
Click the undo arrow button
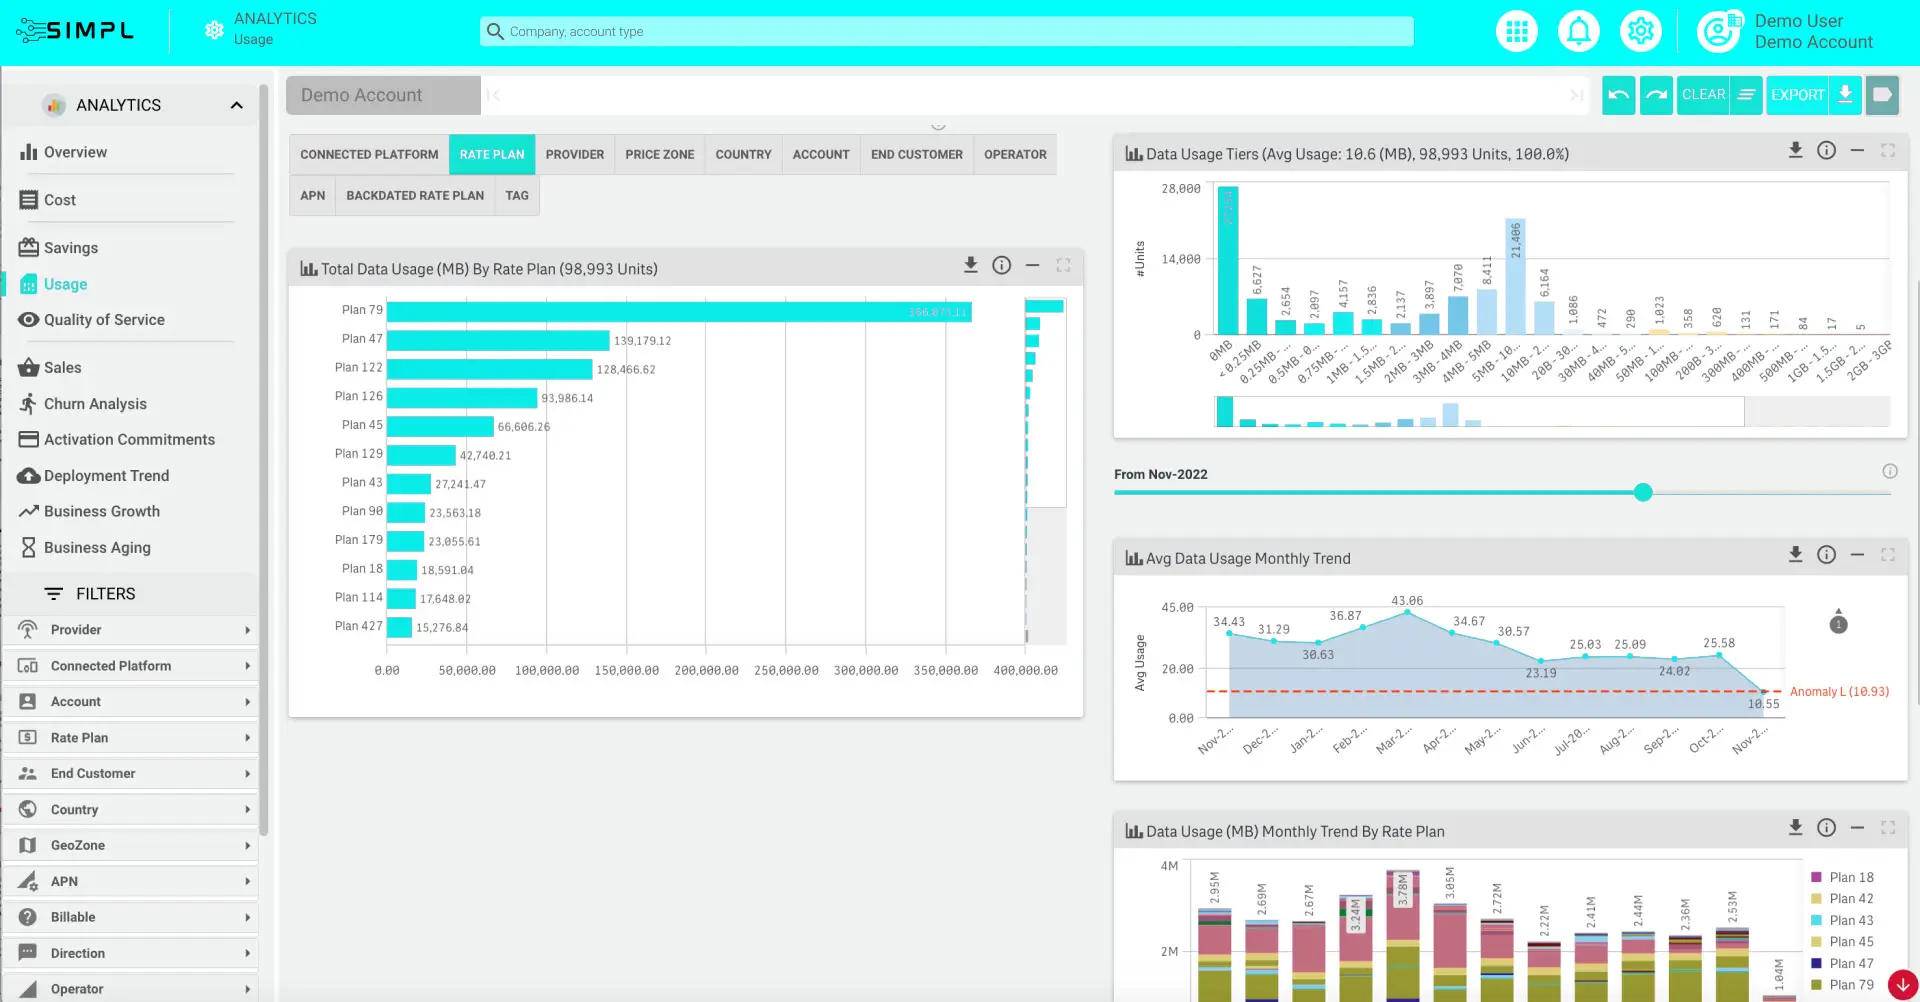[1619, 95]
